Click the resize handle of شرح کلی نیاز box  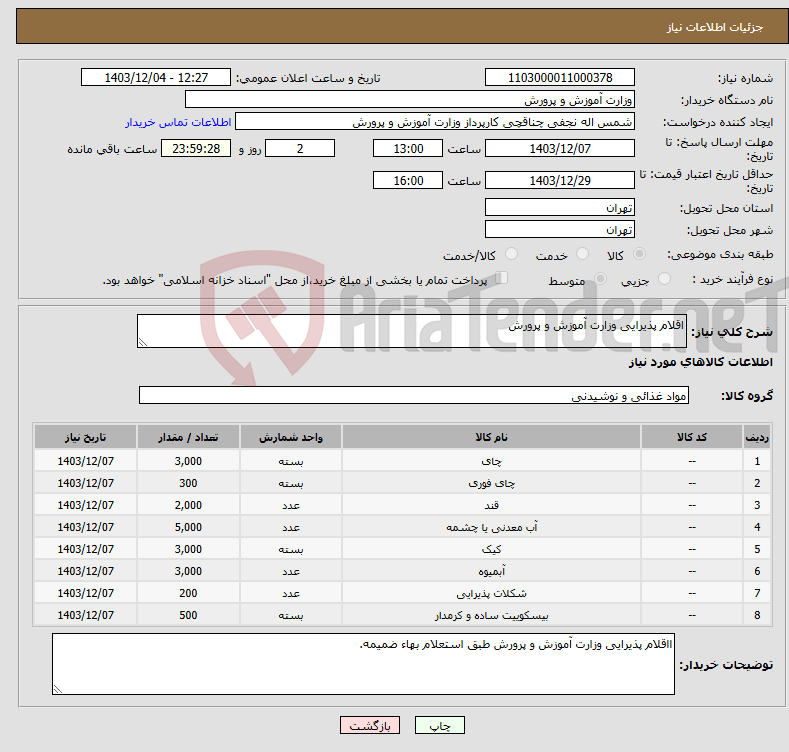tap(143, 342)
